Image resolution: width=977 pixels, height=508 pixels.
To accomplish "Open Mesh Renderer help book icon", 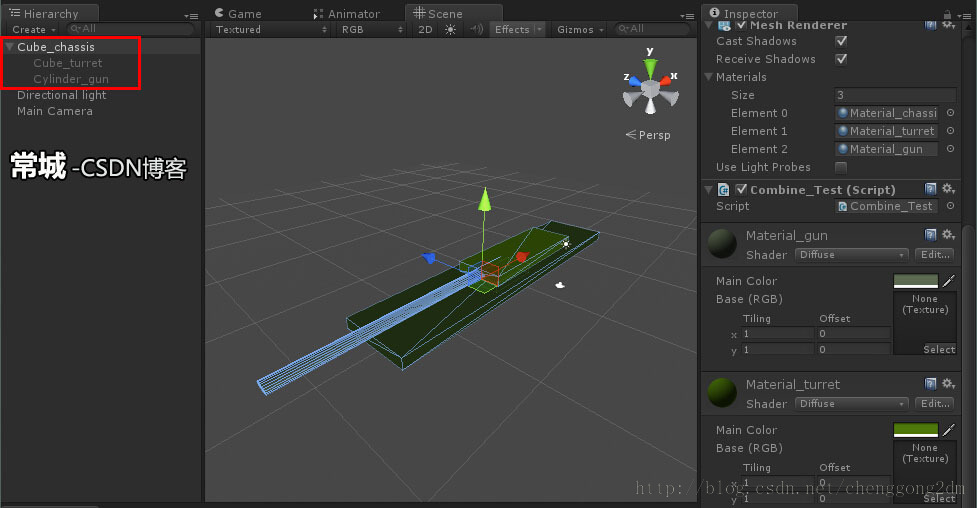I will click(930, 25).
